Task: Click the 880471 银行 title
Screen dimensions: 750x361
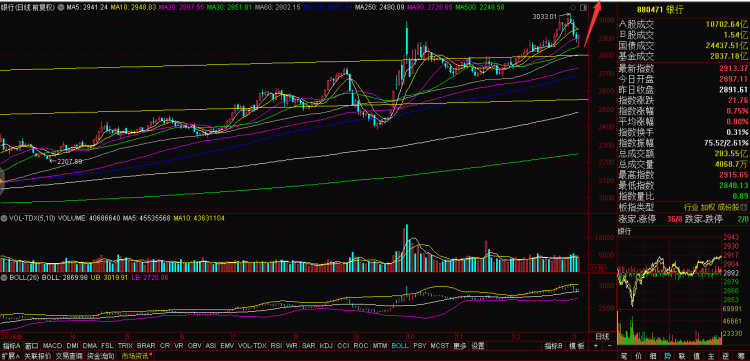Action: (x=660, y=10)
